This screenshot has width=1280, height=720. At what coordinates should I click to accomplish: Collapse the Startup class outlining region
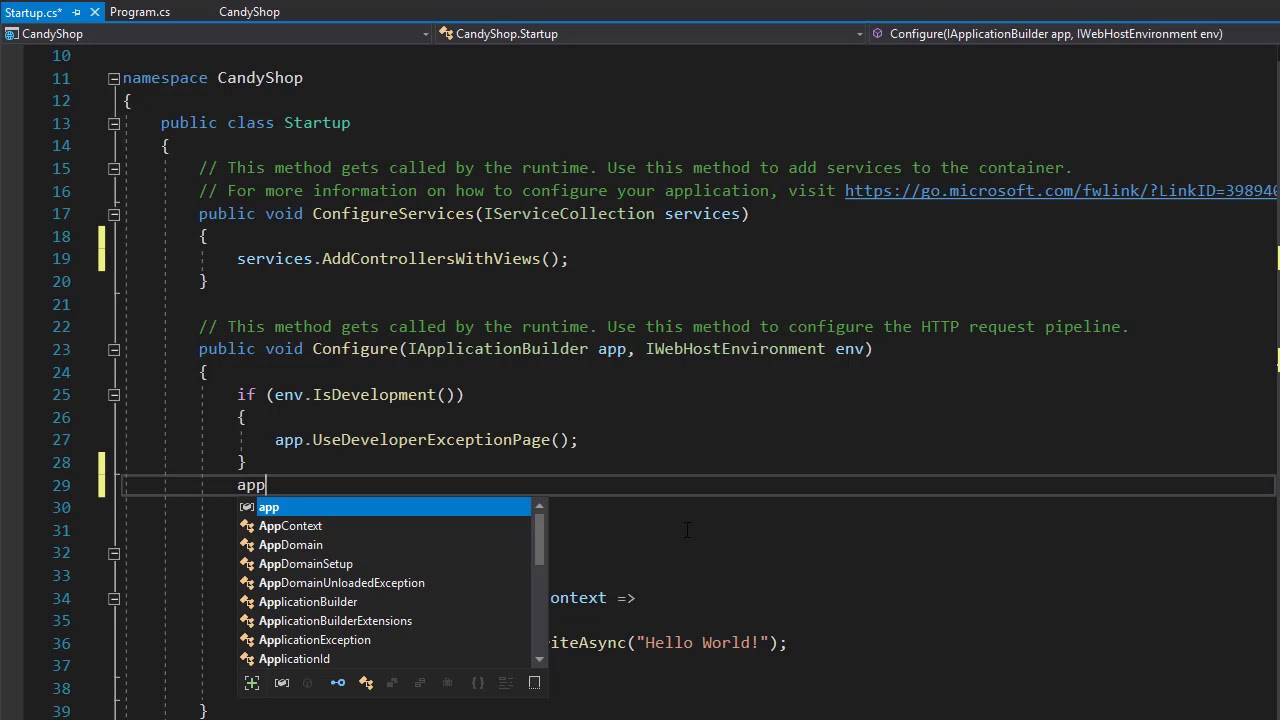114,123
